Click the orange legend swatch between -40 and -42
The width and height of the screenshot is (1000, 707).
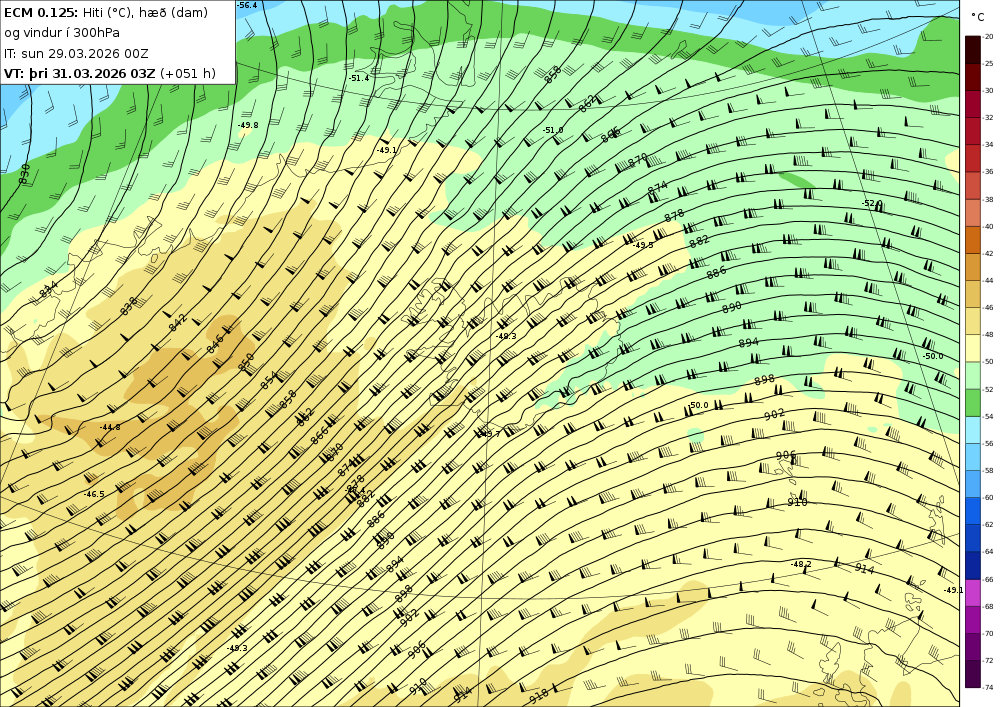(973, 240)
